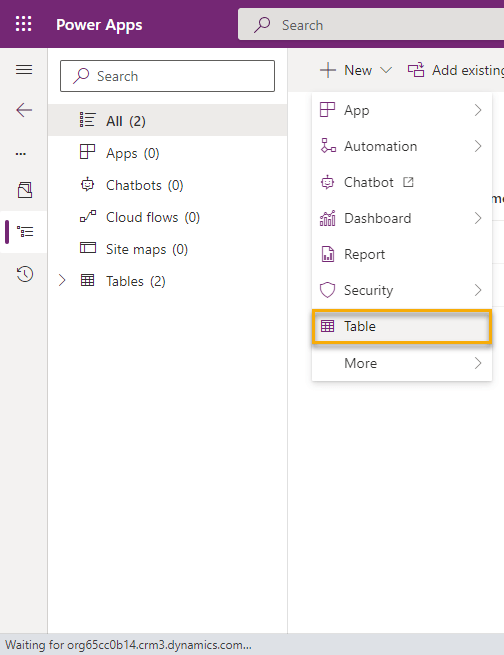Click the Report document icon in menu
Screen dimensions: 504x655
coord(328,254)
